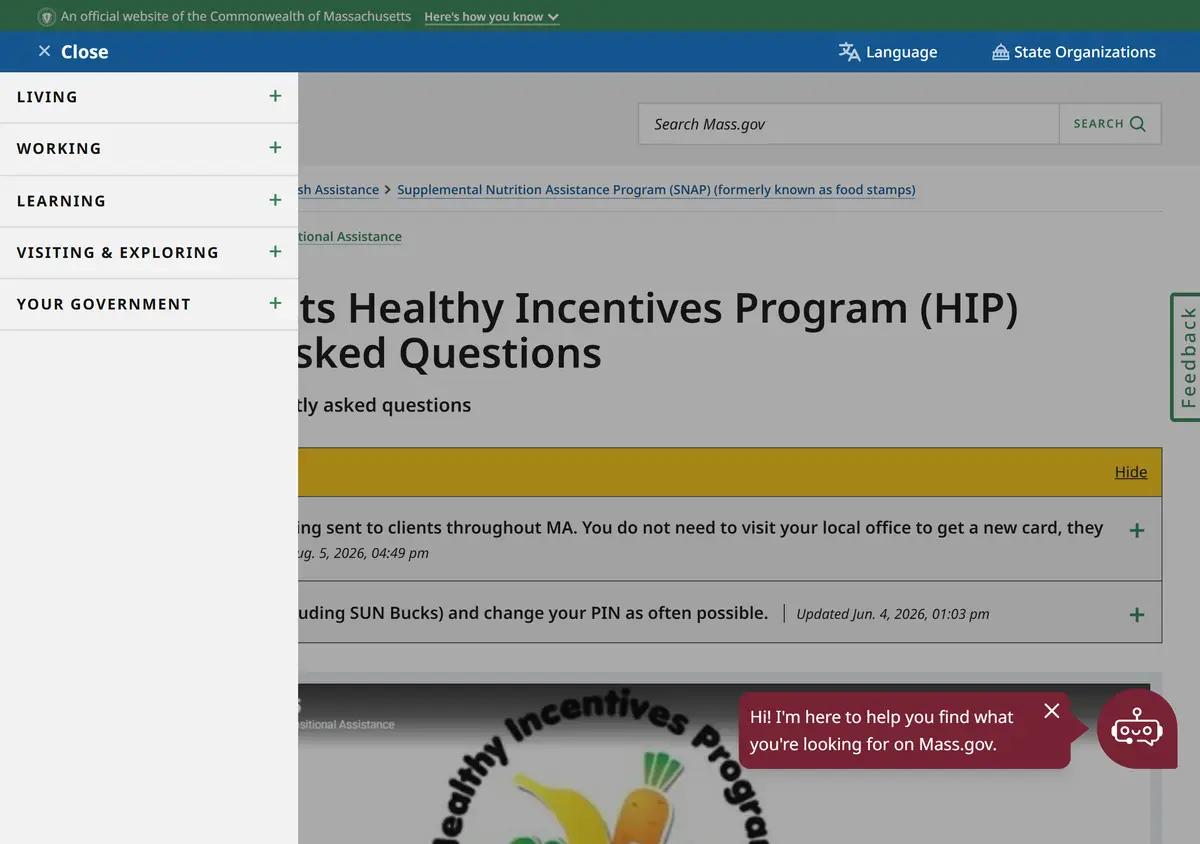Dismiss the chatbot help message
1200x844 pixels.
1051,711
